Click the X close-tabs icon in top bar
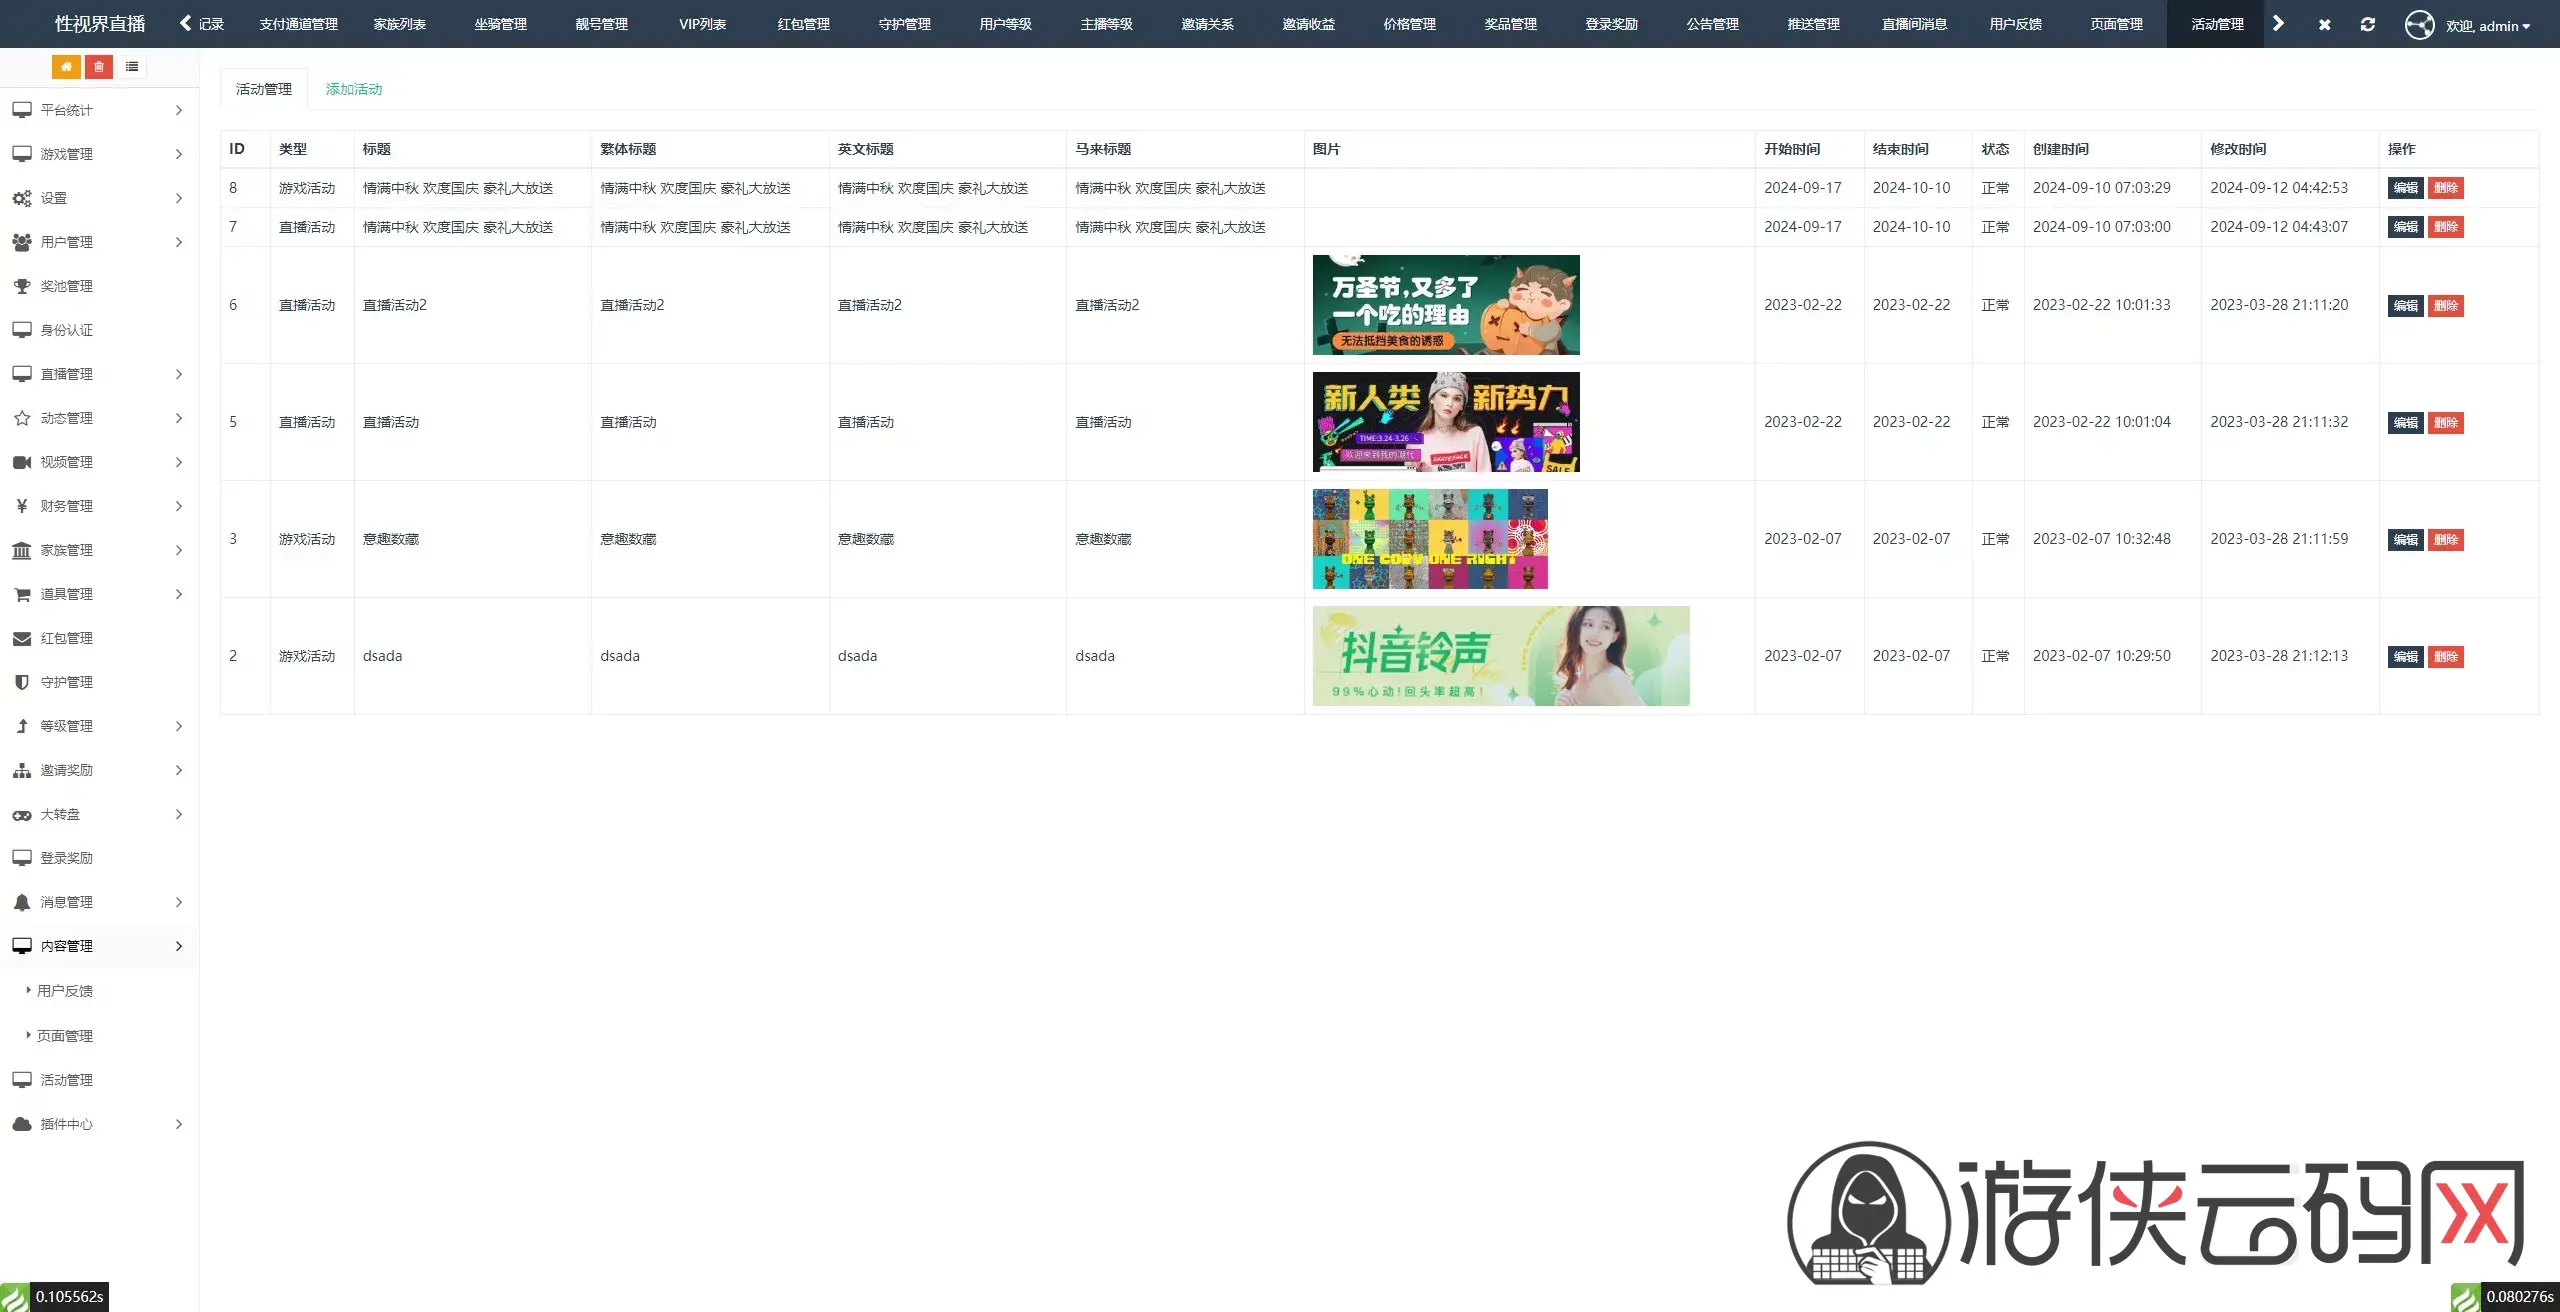 2324,24
